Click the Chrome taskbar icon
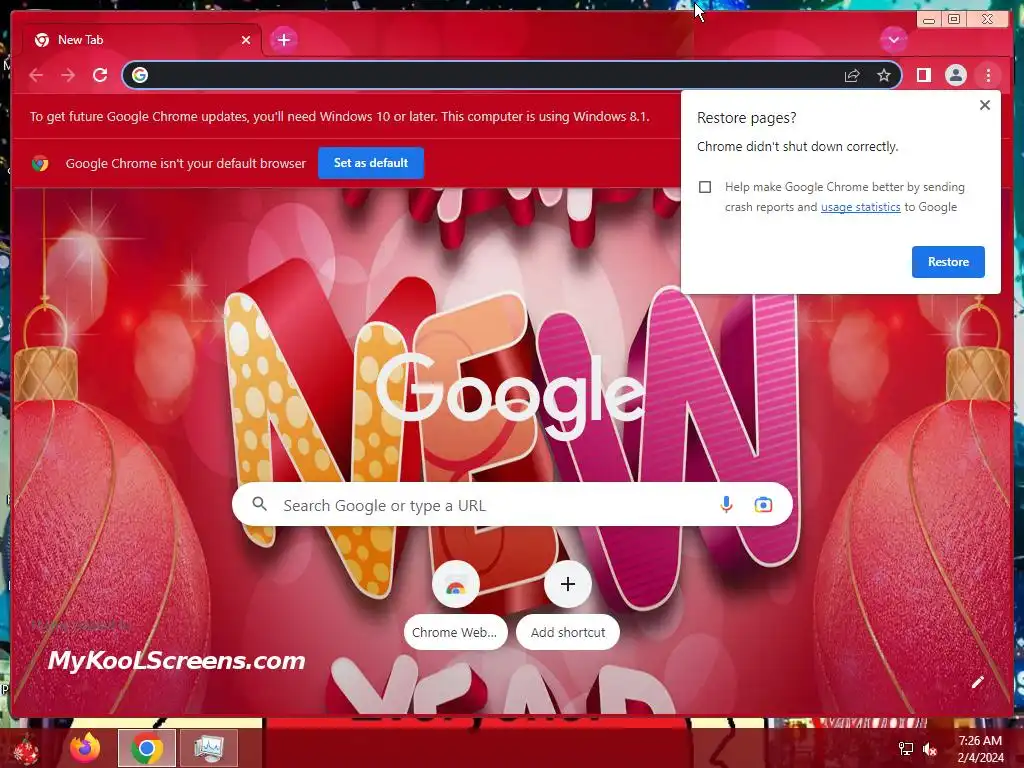Screen dimensions: 1024x768 [x=147, y=748]
